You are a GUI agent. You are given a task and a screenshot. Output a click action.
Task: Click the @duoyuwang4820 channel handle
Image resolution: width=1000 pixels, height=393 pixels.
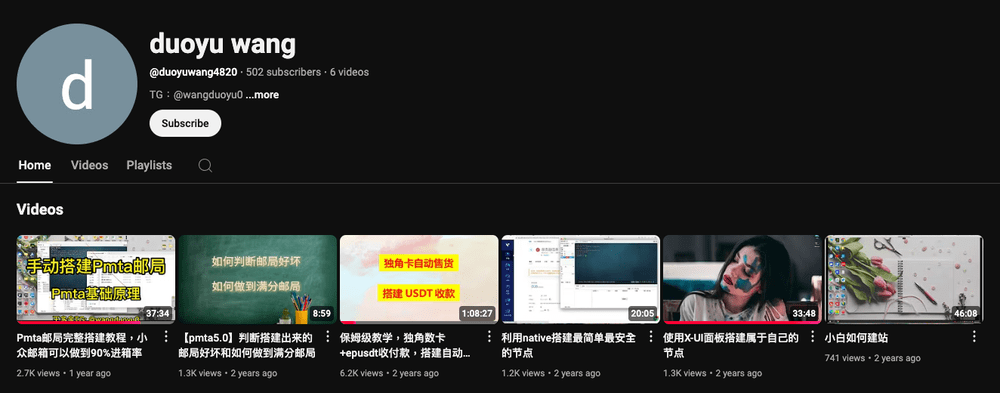pos(193,72)
